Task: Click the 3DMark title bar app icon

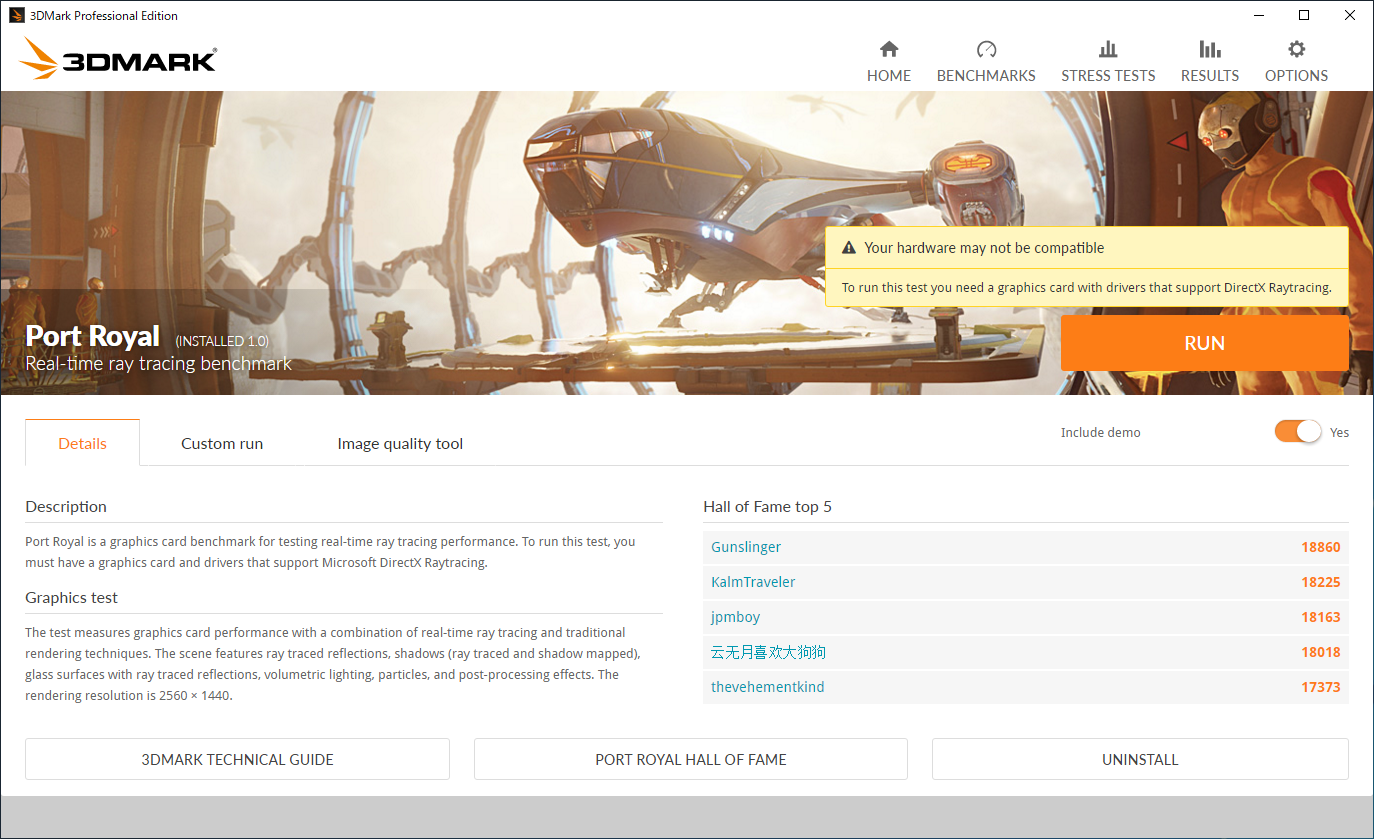Action: (16, 15)
